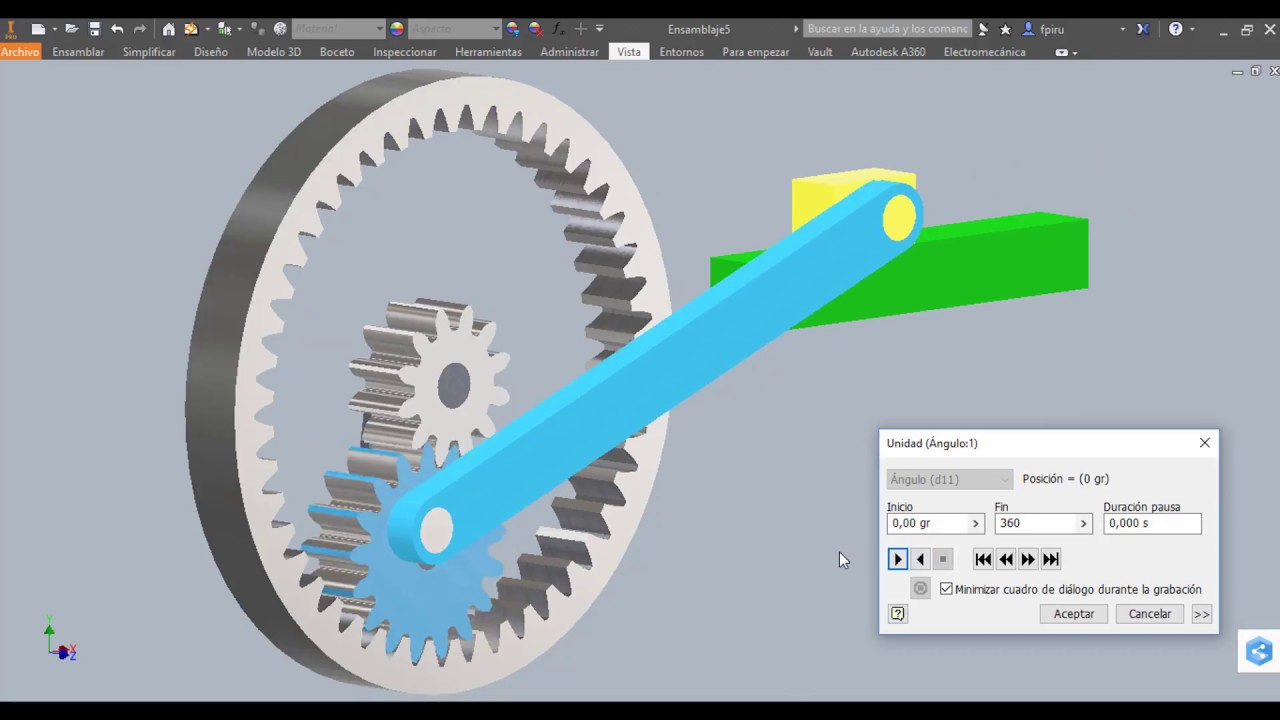Click the XYZ axis triad indicator
Viewport: 1280px width, 720px height.
(x=60, y=640)
